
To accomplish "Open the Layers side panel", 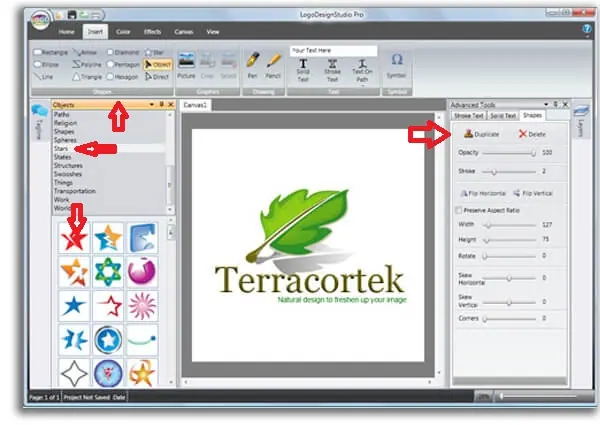I will (581, 121).
